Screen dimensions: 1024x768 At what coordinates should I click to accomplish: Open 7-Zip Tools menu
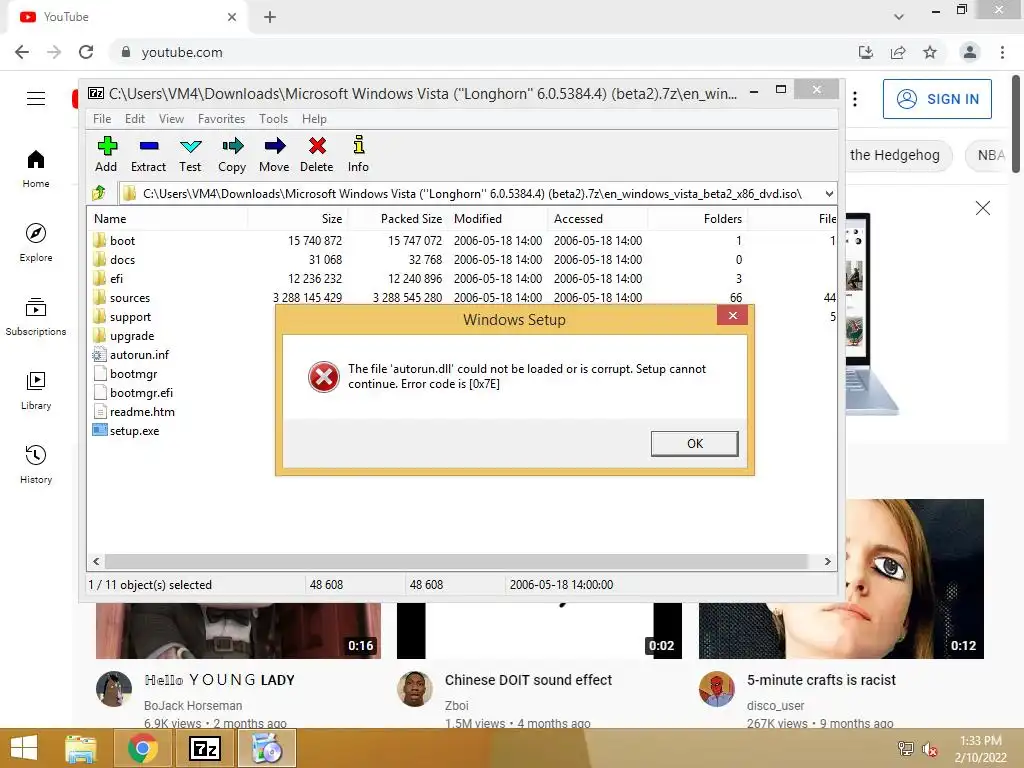click(x=273, y=119)
